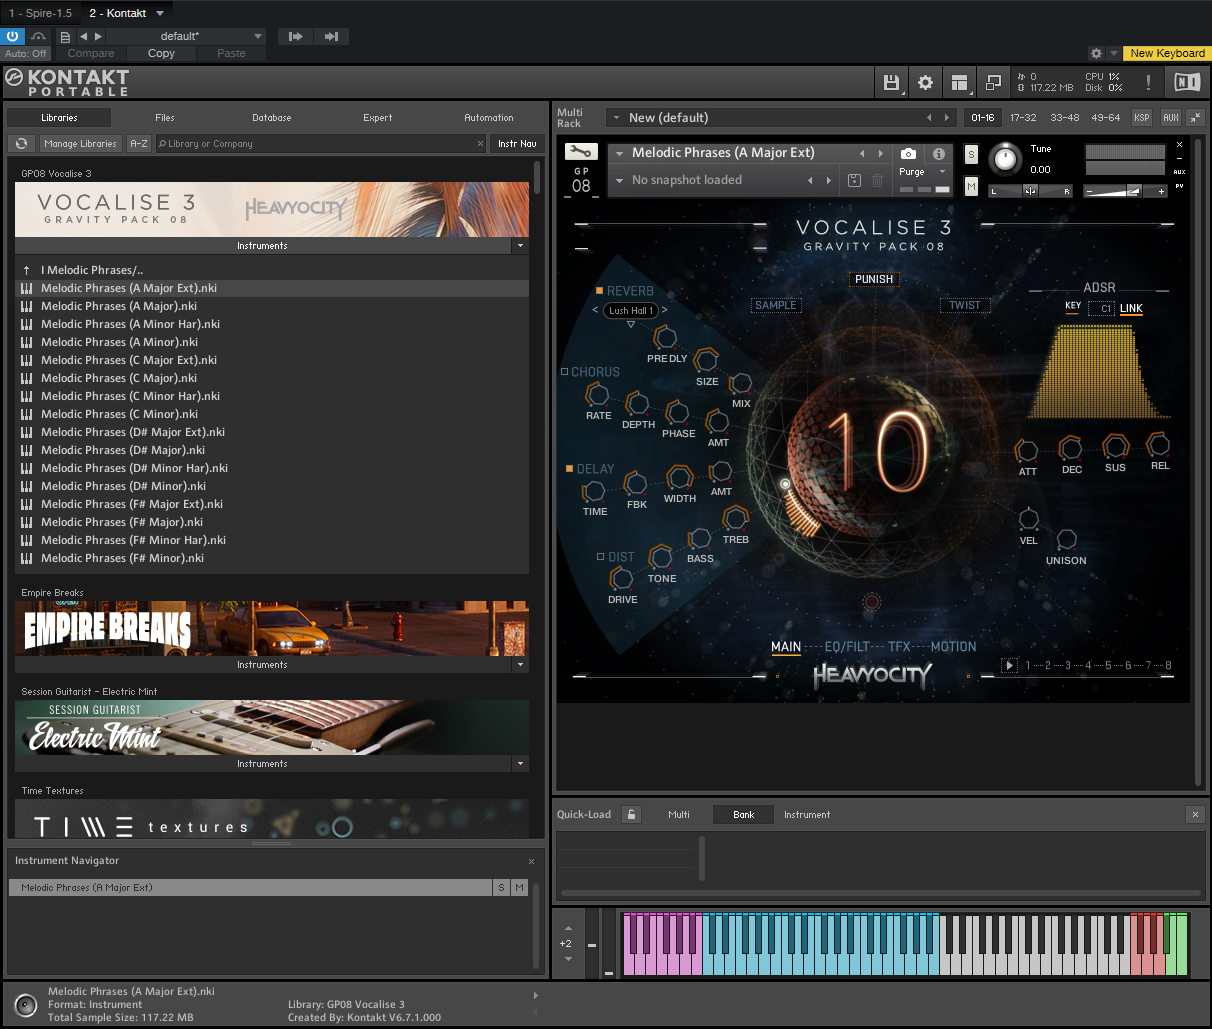Toggle ADSR KEY option

click(1073, 306)
